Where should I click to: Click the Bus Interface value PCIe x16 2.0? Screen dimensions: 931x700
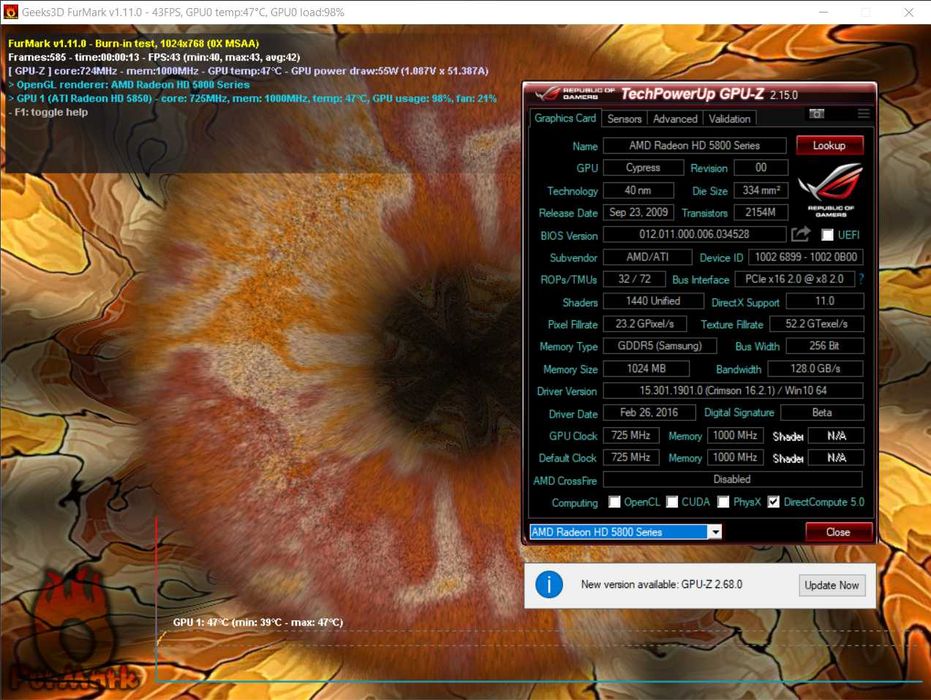(794, 278)
